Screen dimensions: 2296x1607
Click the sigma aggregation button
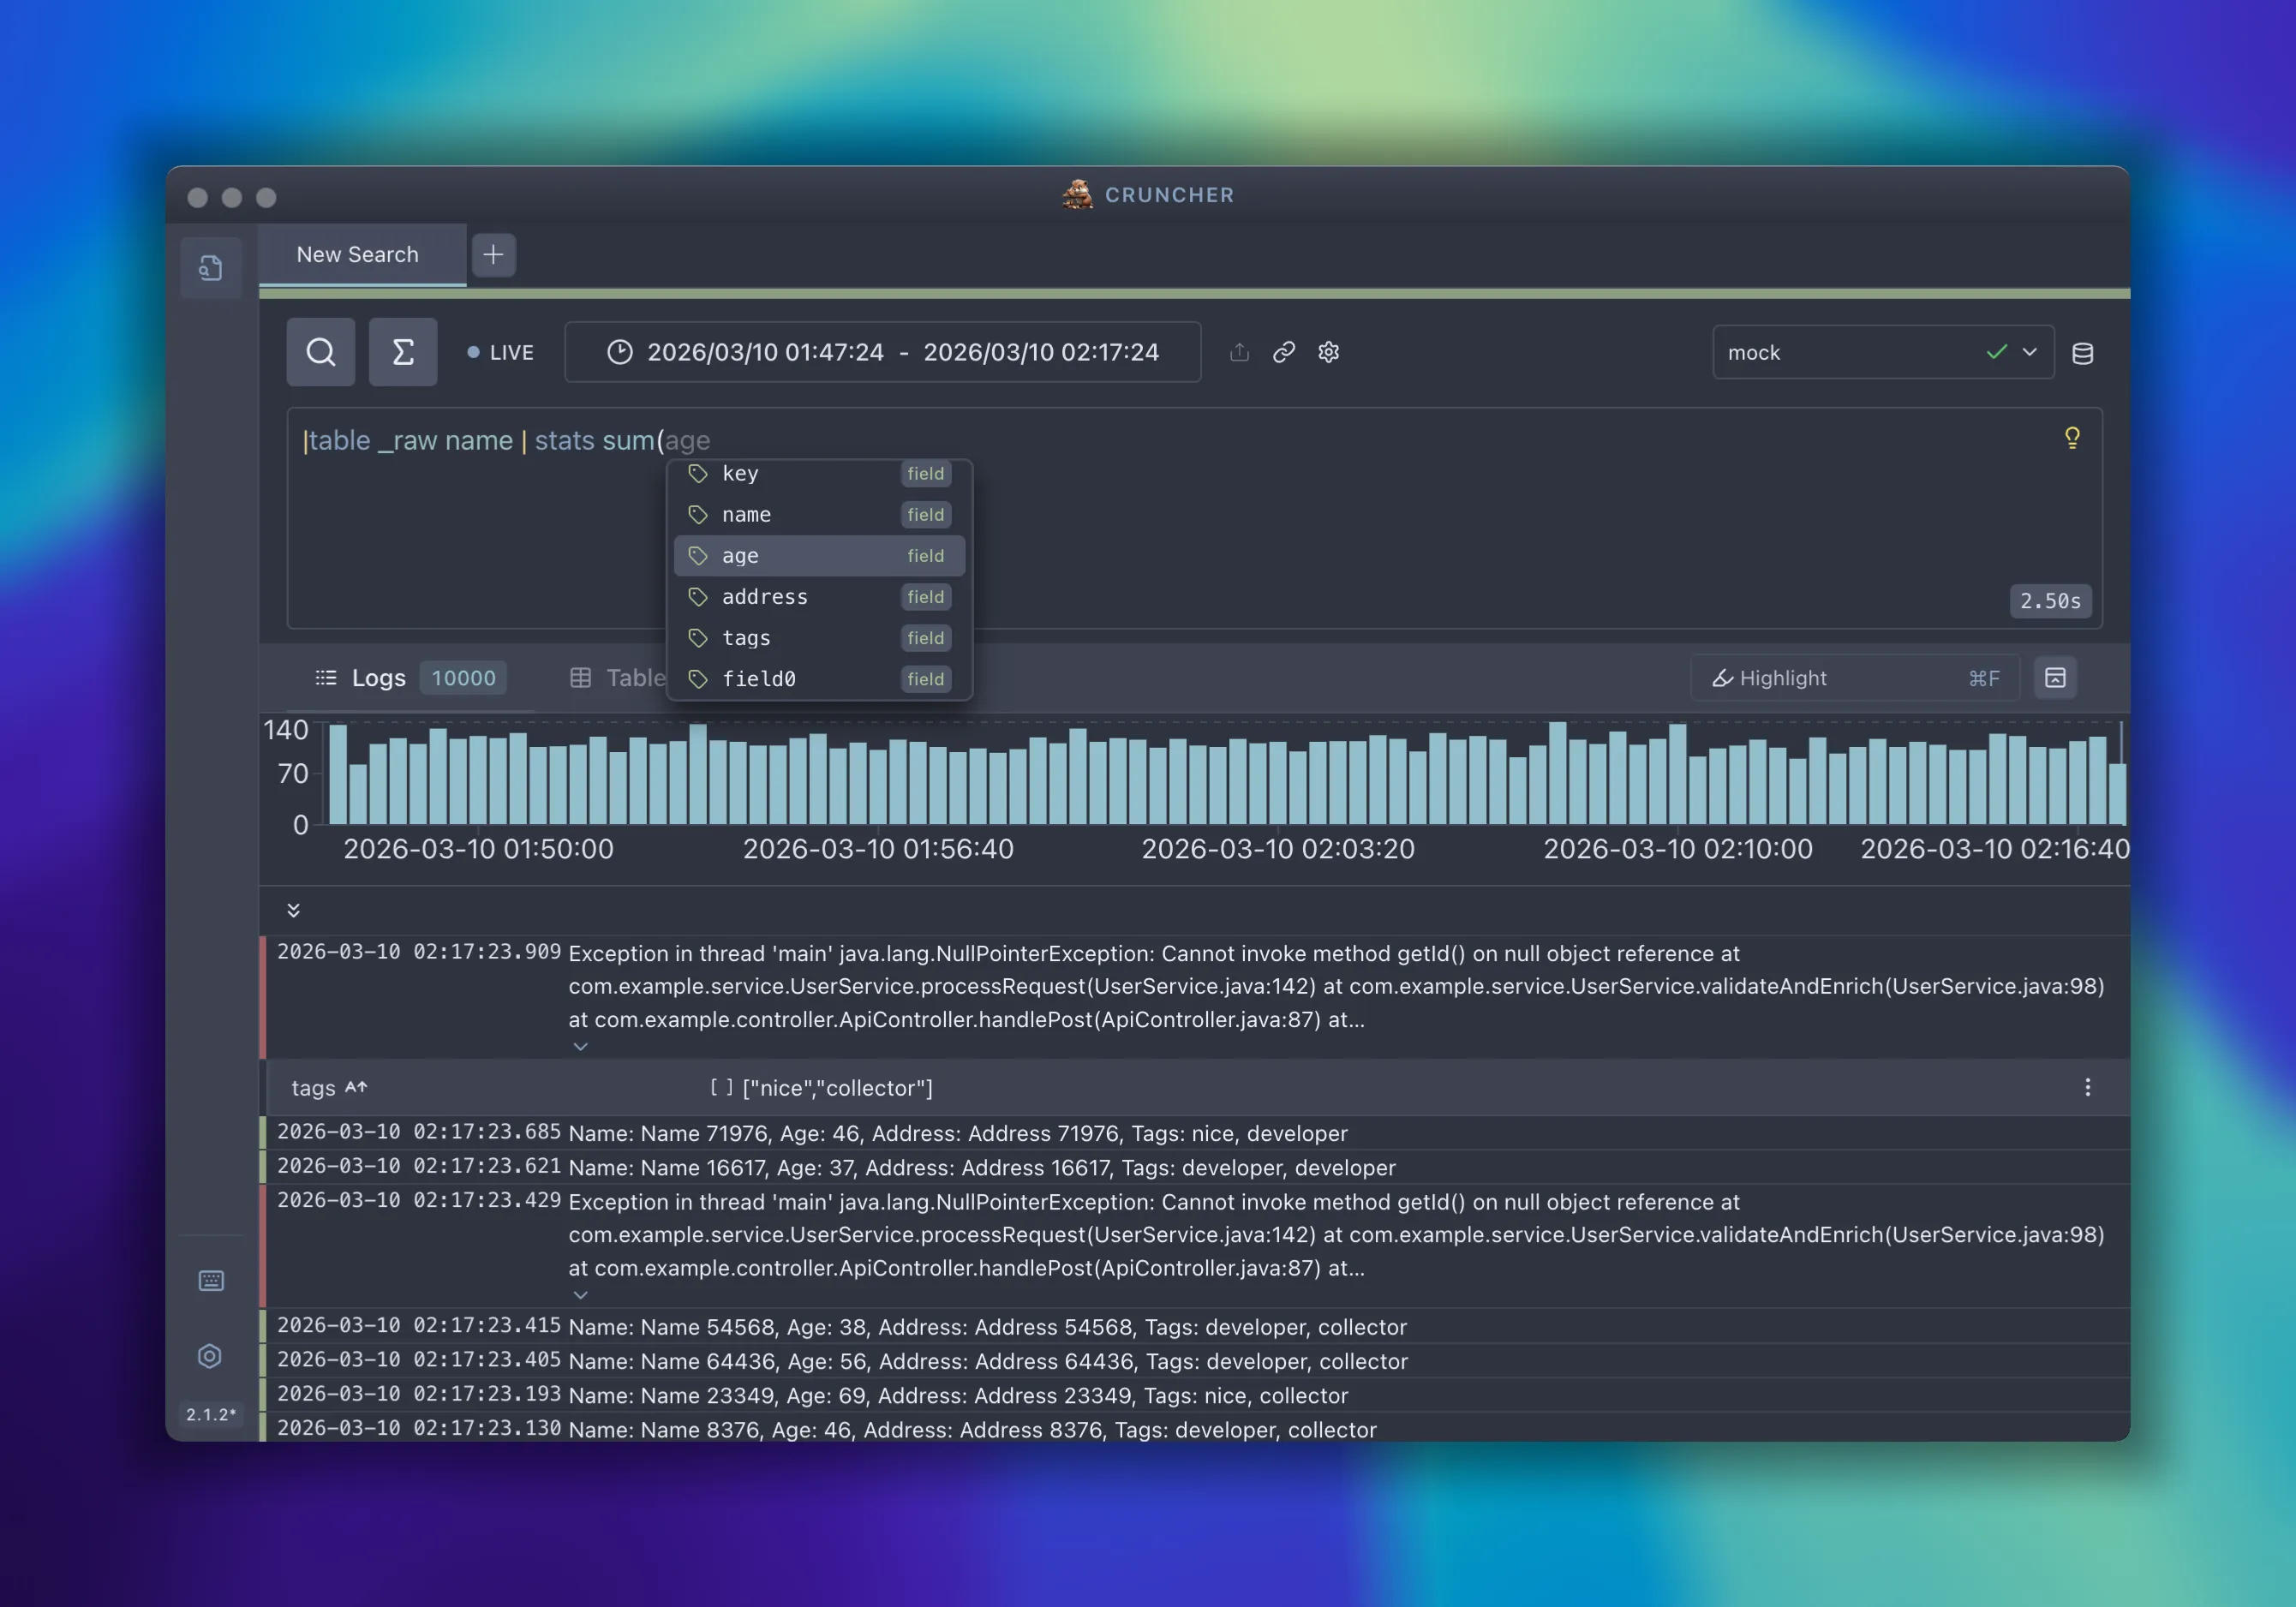click(x=403, y=352)
